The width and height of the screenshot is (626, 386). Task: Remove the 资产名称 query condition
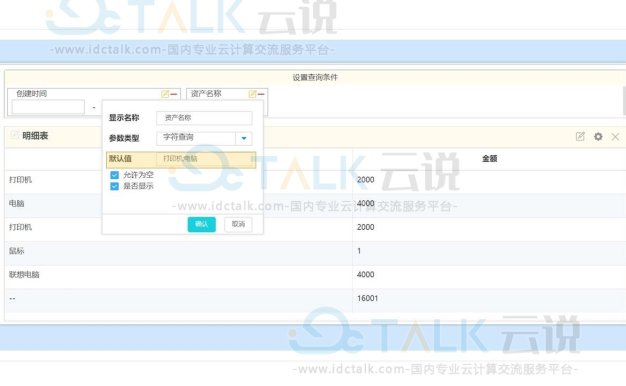(x=261, y=94)
